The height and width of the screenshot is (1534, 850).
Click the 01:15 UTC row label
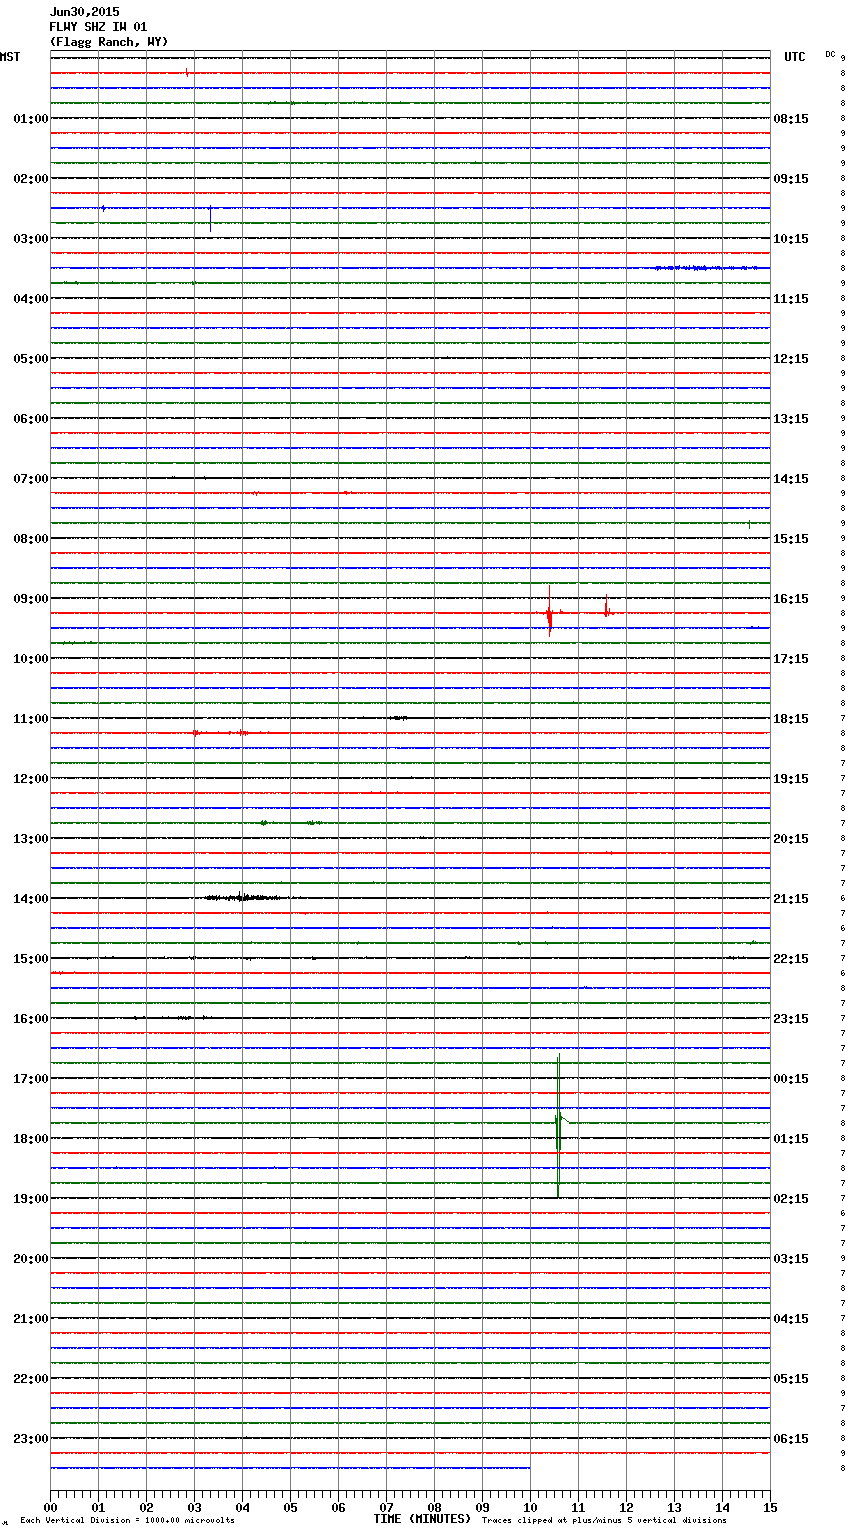[x=791, y=1139]
